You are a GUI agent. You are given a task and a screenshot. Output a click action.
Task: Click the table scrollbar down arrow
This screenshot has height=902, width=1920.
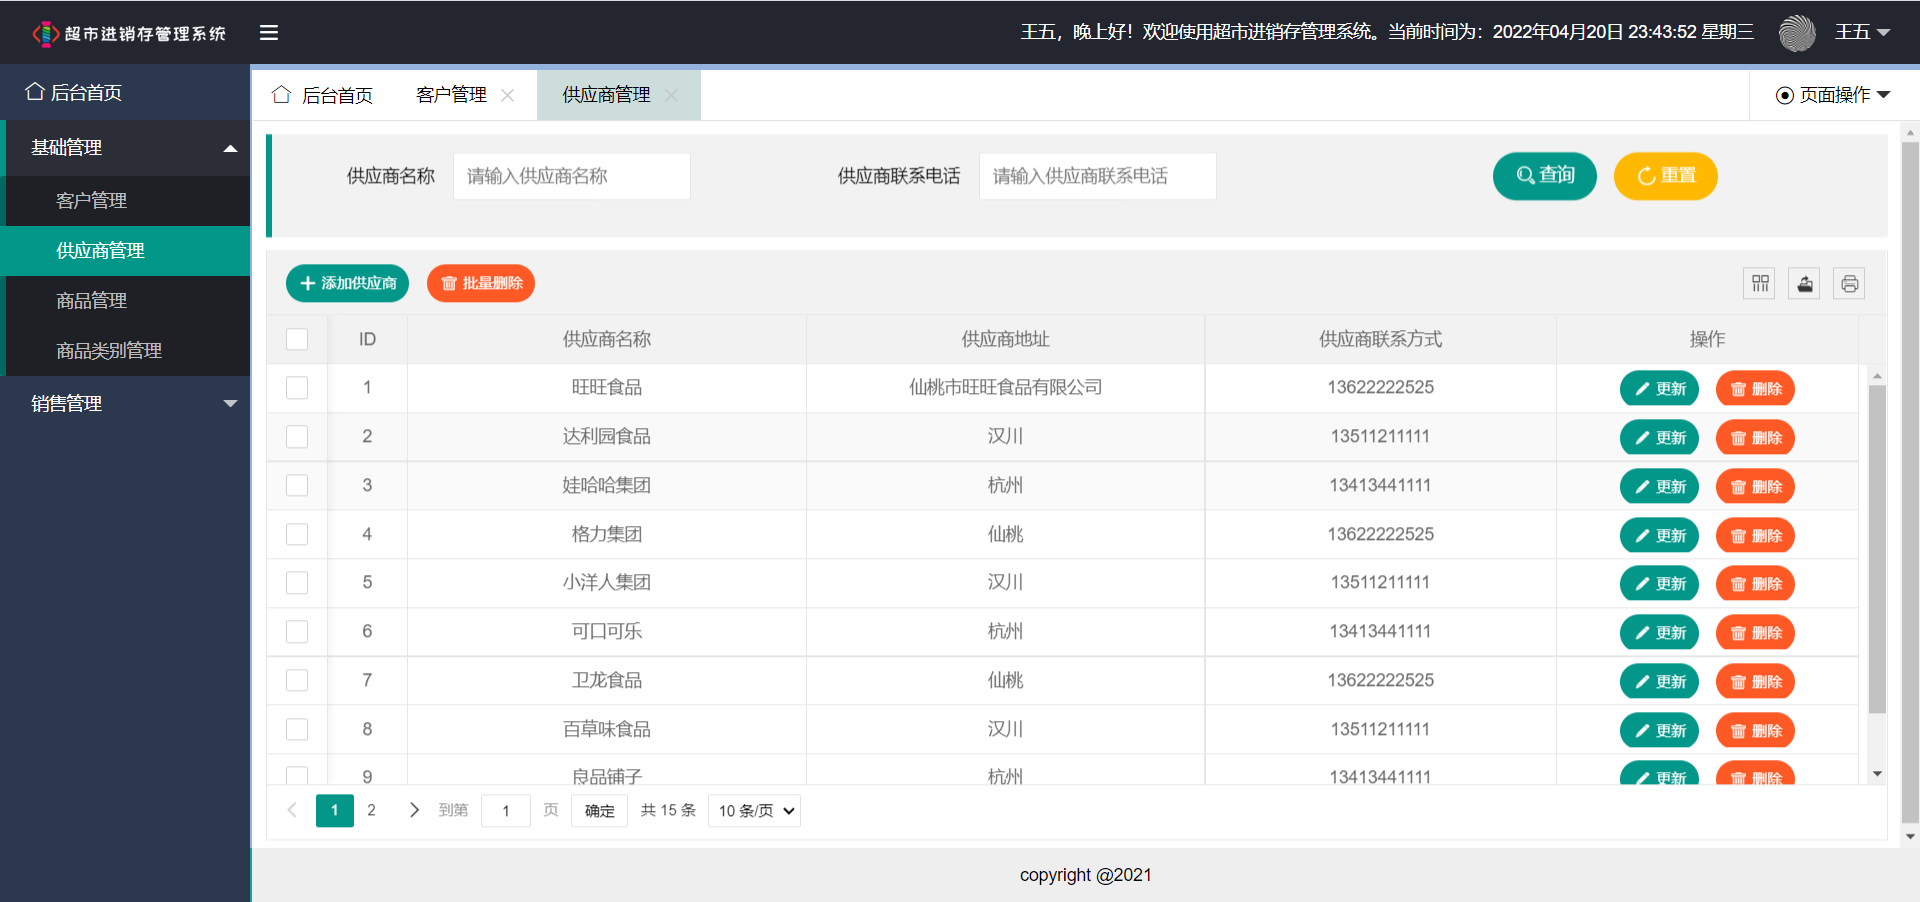[1877, 774]
